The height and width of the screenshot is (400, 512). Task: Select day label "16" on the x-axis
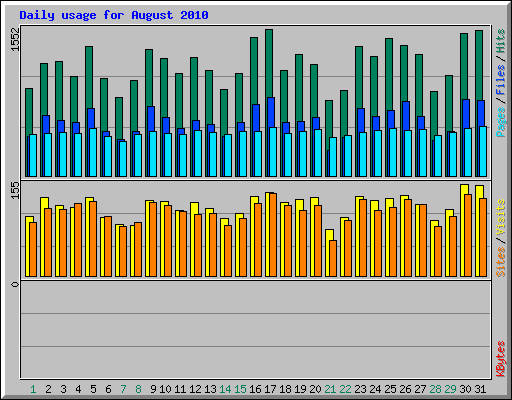(x=255, y=389)
